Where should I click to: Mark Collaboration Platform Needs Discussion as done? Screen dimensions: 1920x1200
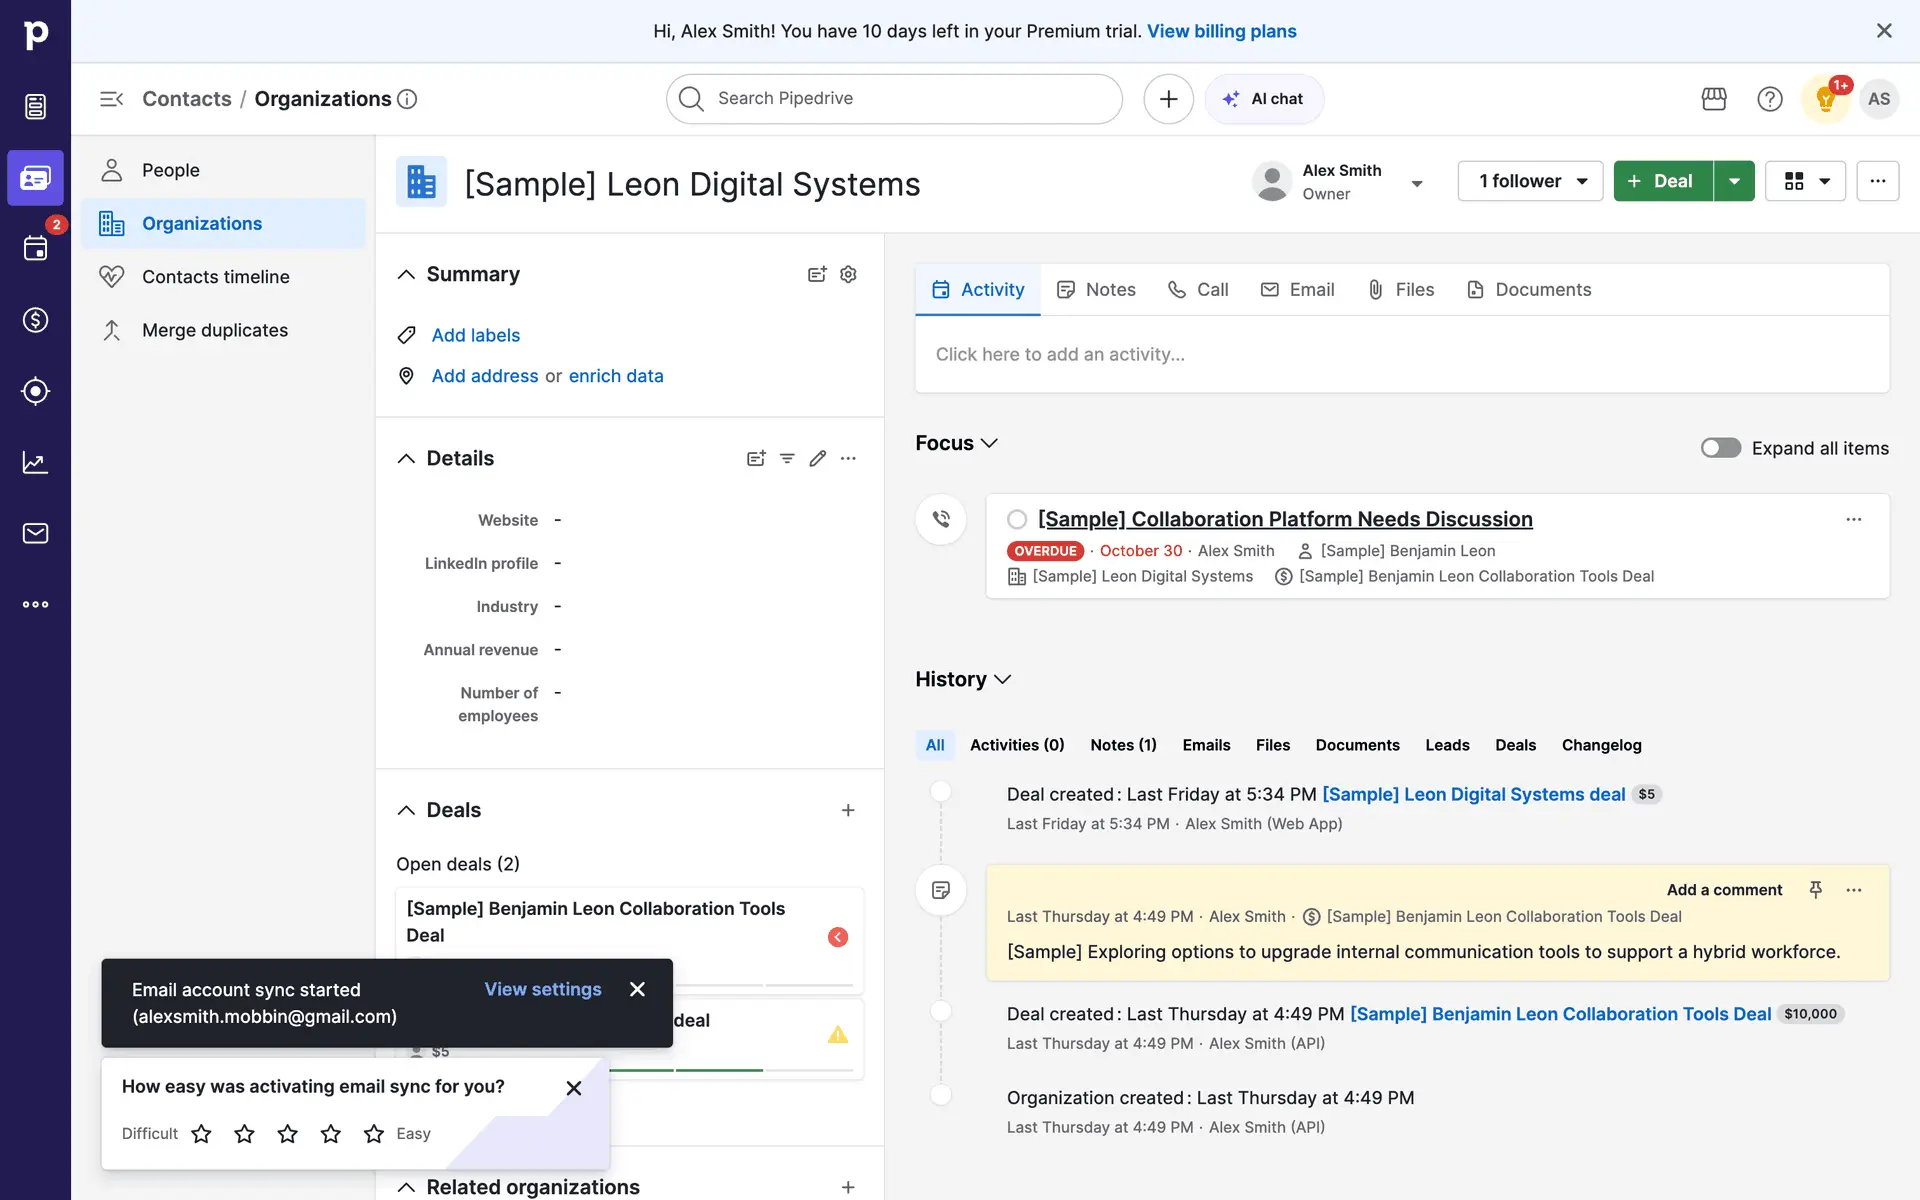(1017, 519)
